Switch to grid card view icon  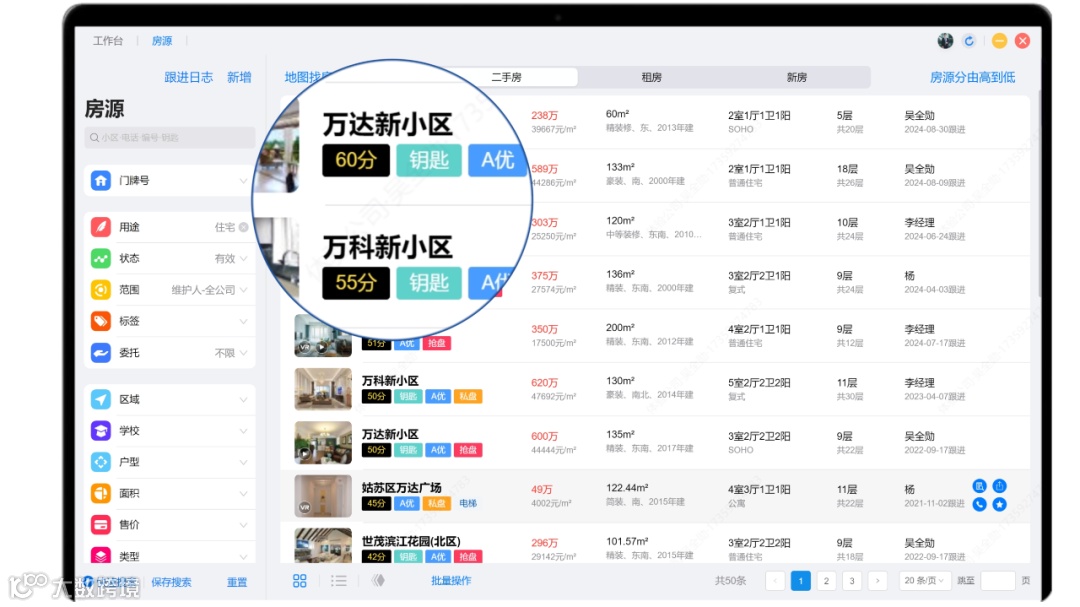coord(300,581)
